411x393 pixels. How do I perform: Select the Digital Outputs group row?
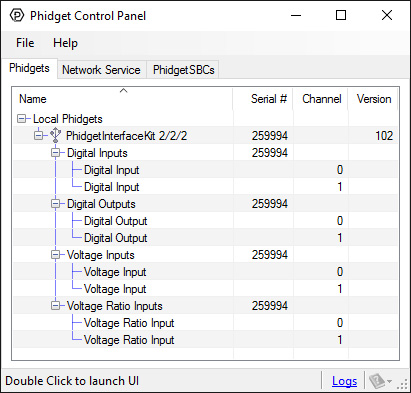click(205, 204)
